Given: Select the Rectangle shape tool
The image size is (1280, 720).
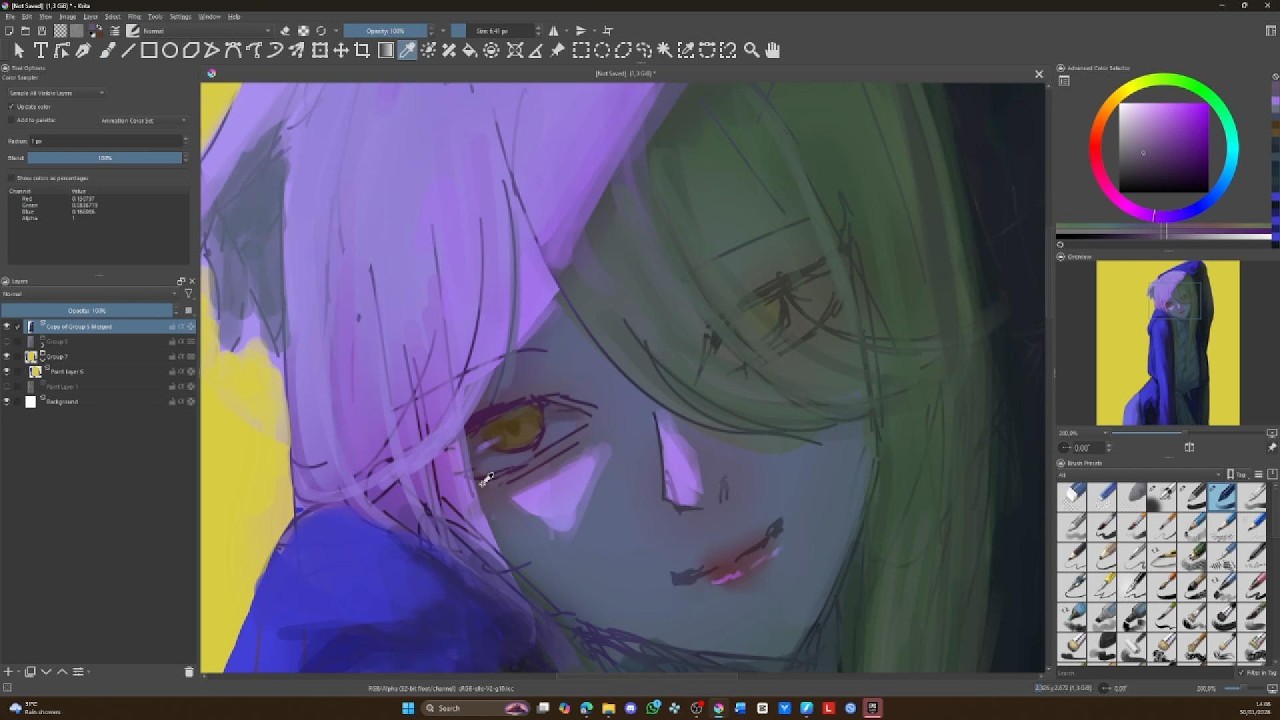Looking at the screenshot, I should (148, 50).
